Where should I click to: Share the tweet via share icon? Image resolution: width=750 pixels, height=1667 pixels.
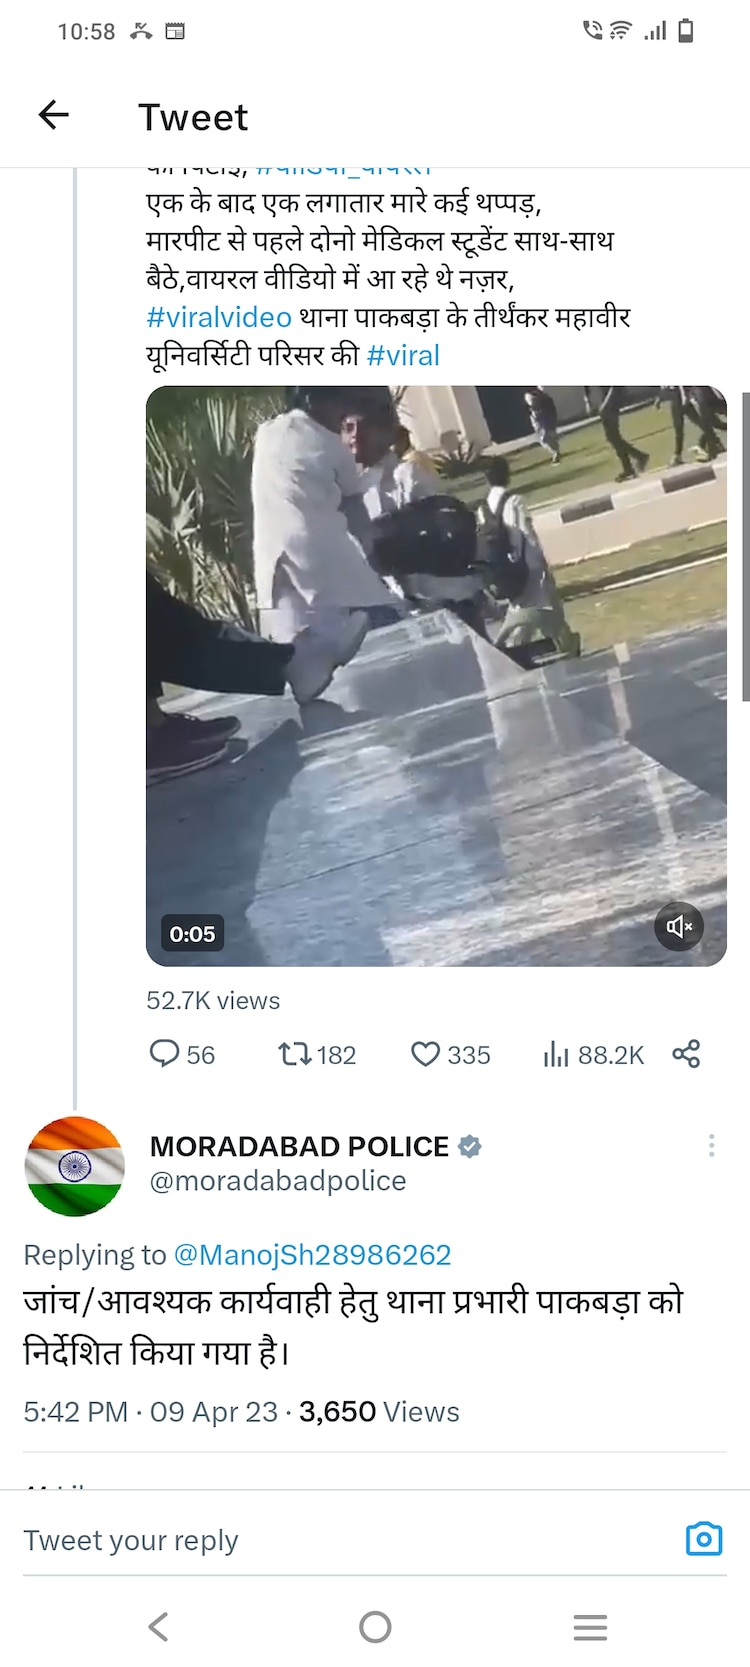point(686,1054)
